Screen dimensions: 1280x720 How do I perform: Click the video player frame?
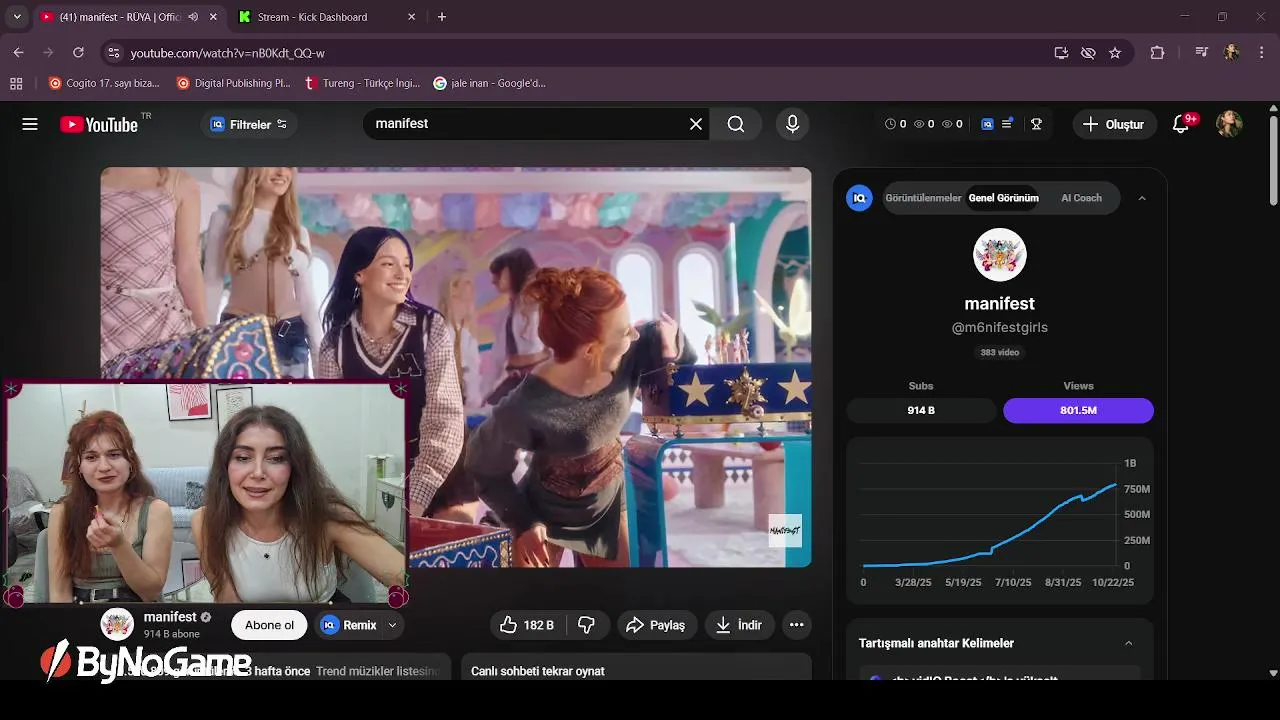click(456, 367)
